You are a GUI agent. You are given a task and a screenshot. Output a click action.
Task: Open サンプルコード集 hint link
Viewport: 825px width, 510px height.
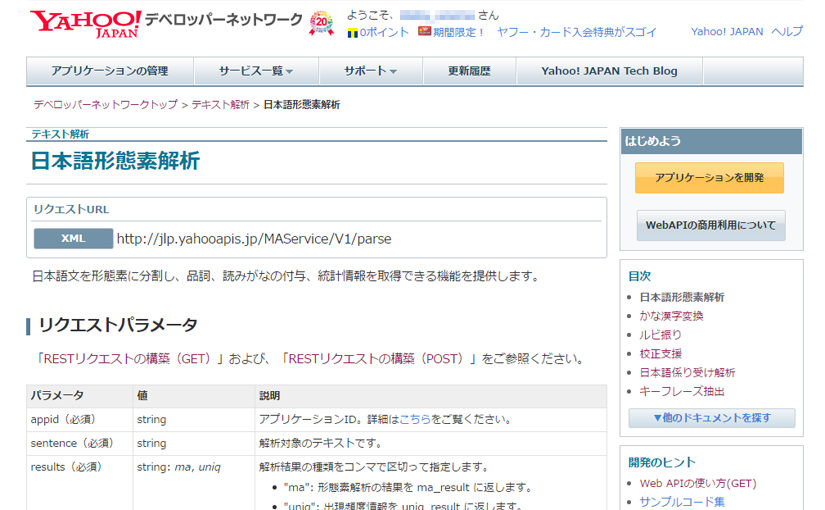(x=682, y=502)
